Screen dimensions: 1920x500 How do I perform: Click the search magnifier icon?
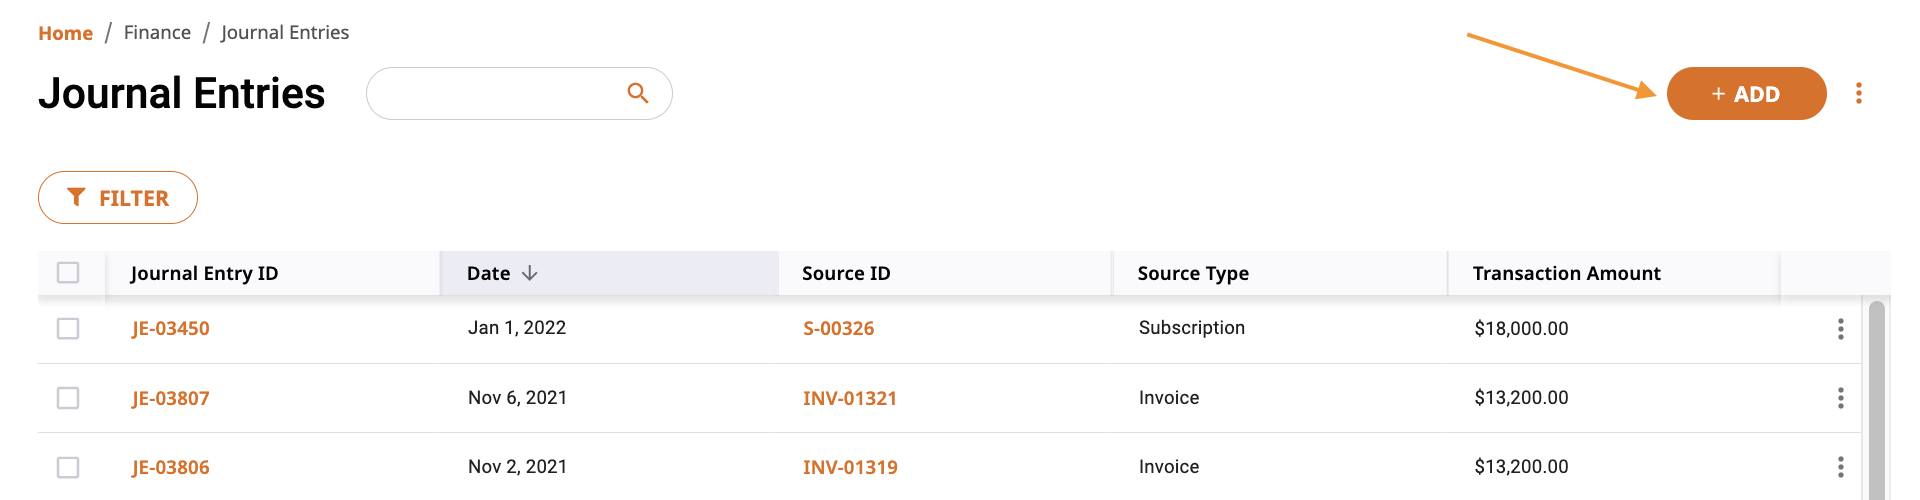[637, 93]
